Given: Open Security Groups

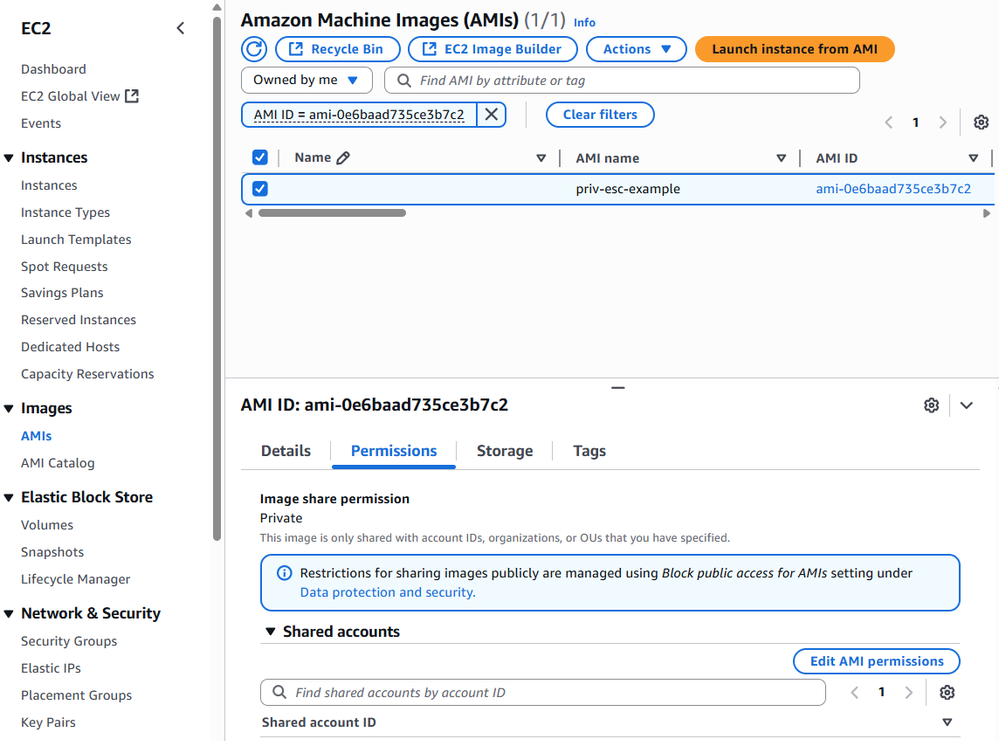Looking at the screenshot, I should tap(69, 642).
